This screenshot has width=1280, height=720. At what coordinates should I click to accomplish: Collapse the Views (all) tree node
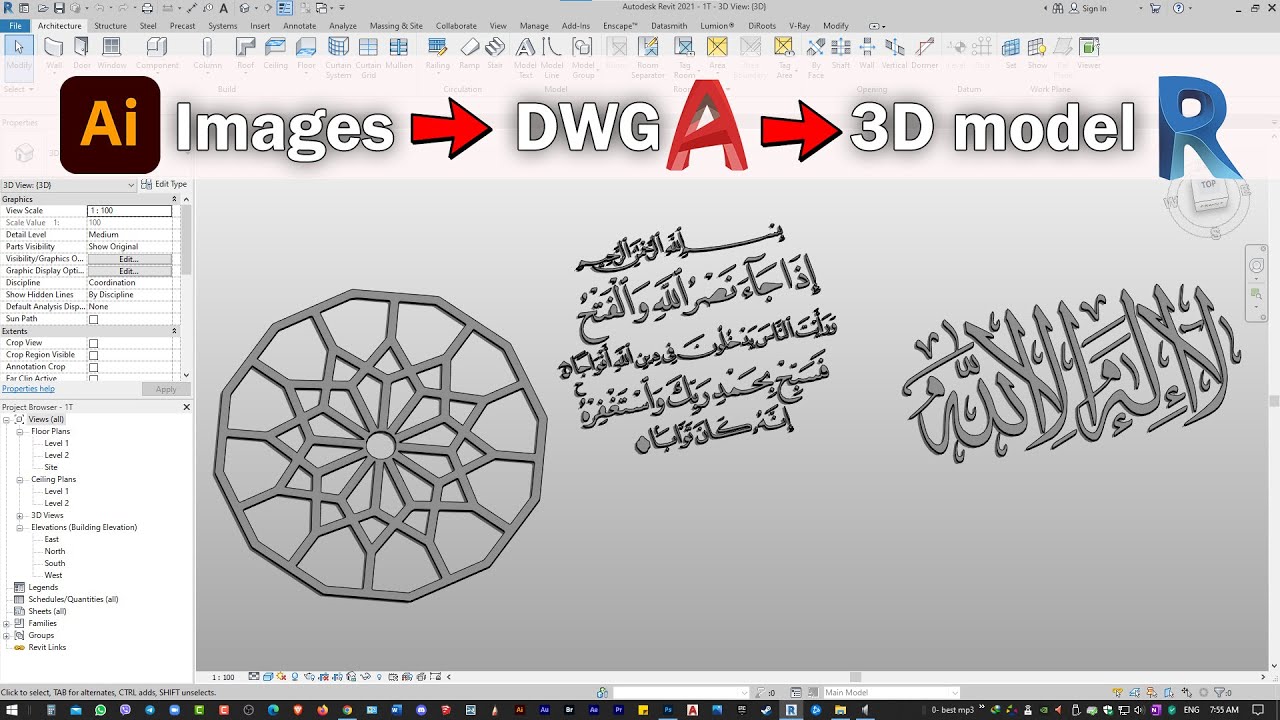tap(6, 419)
